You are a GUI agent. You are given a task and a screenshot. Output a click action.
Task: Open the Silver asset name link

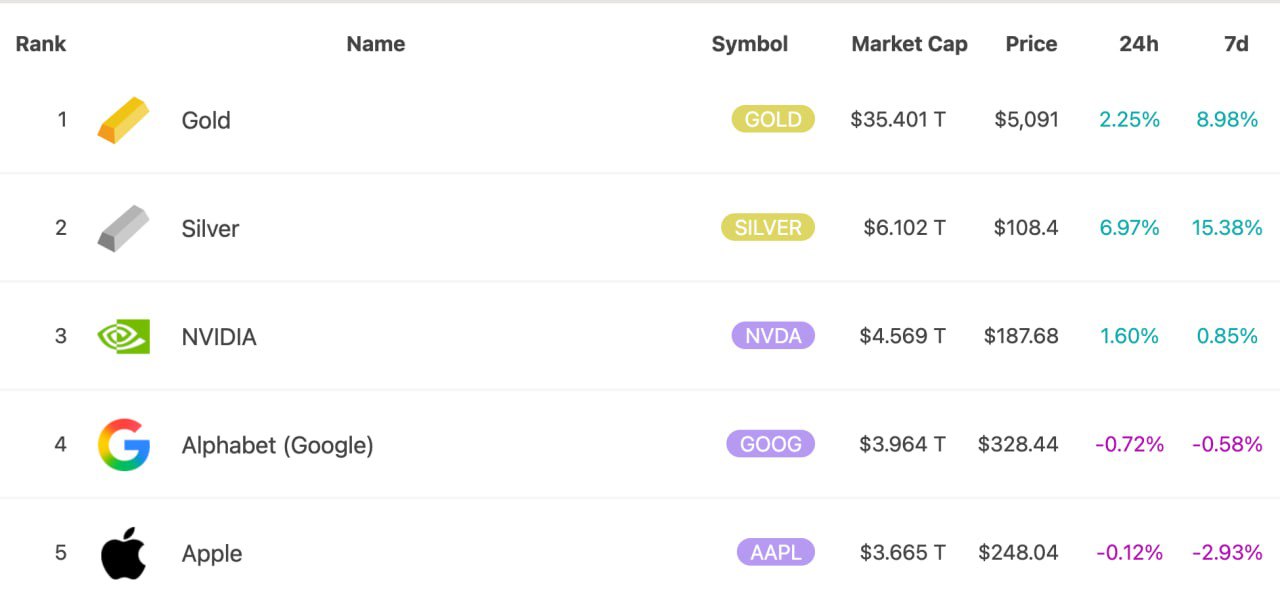coord(210,229)
